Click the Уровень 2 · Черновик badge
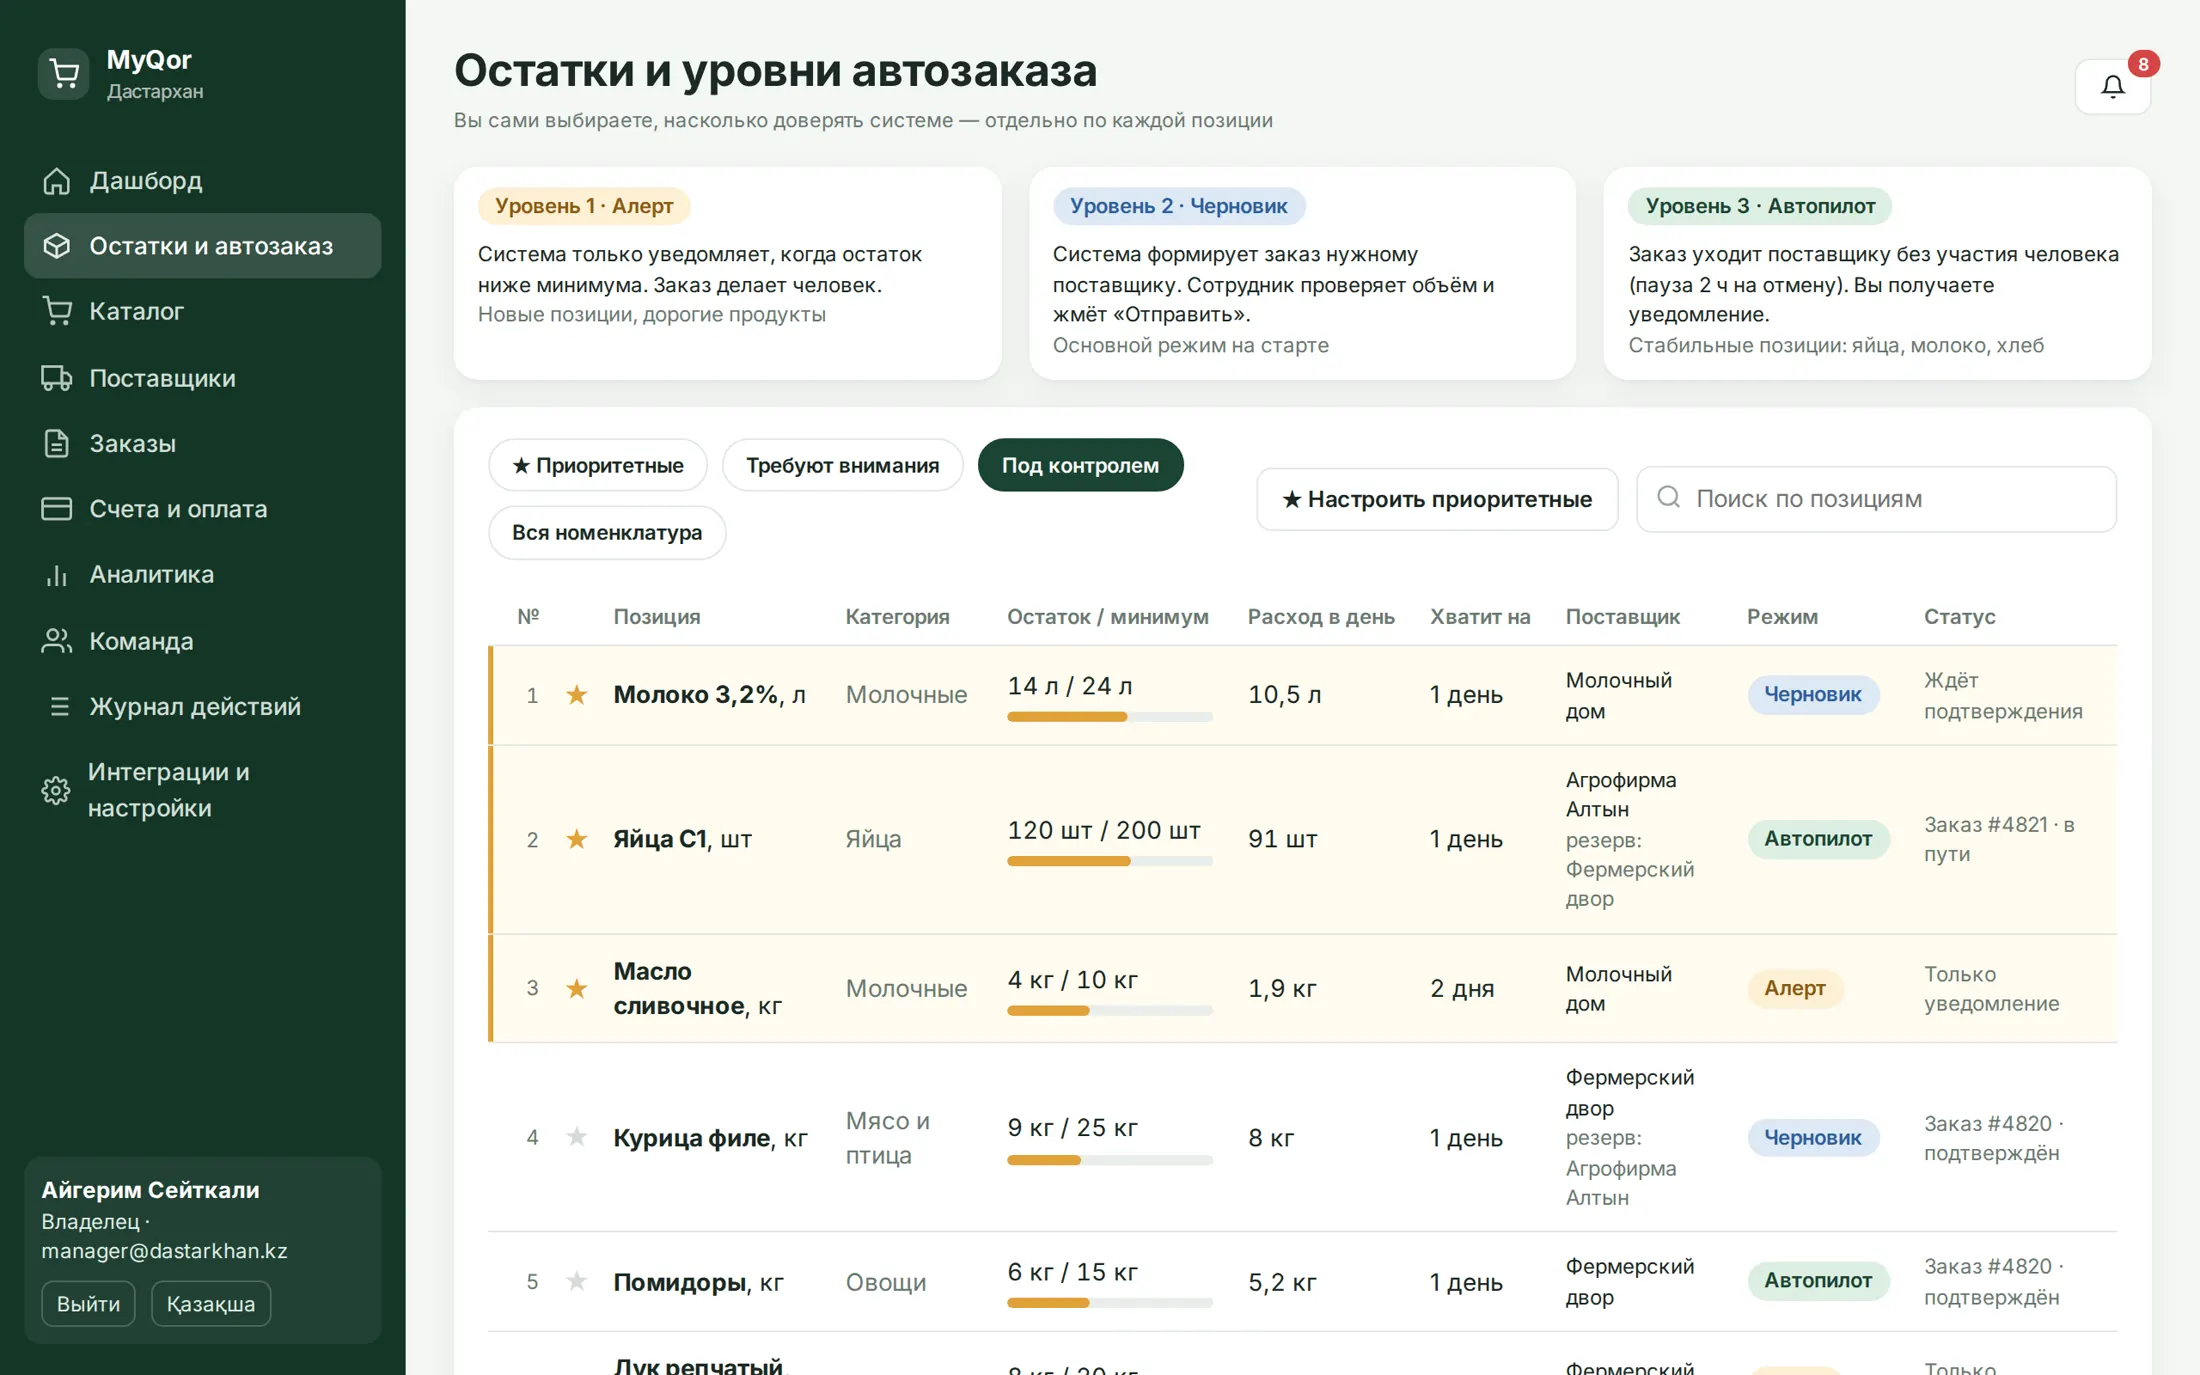The height and width of the screenshot is (1375, 2200). click(x=1178, y=206)
